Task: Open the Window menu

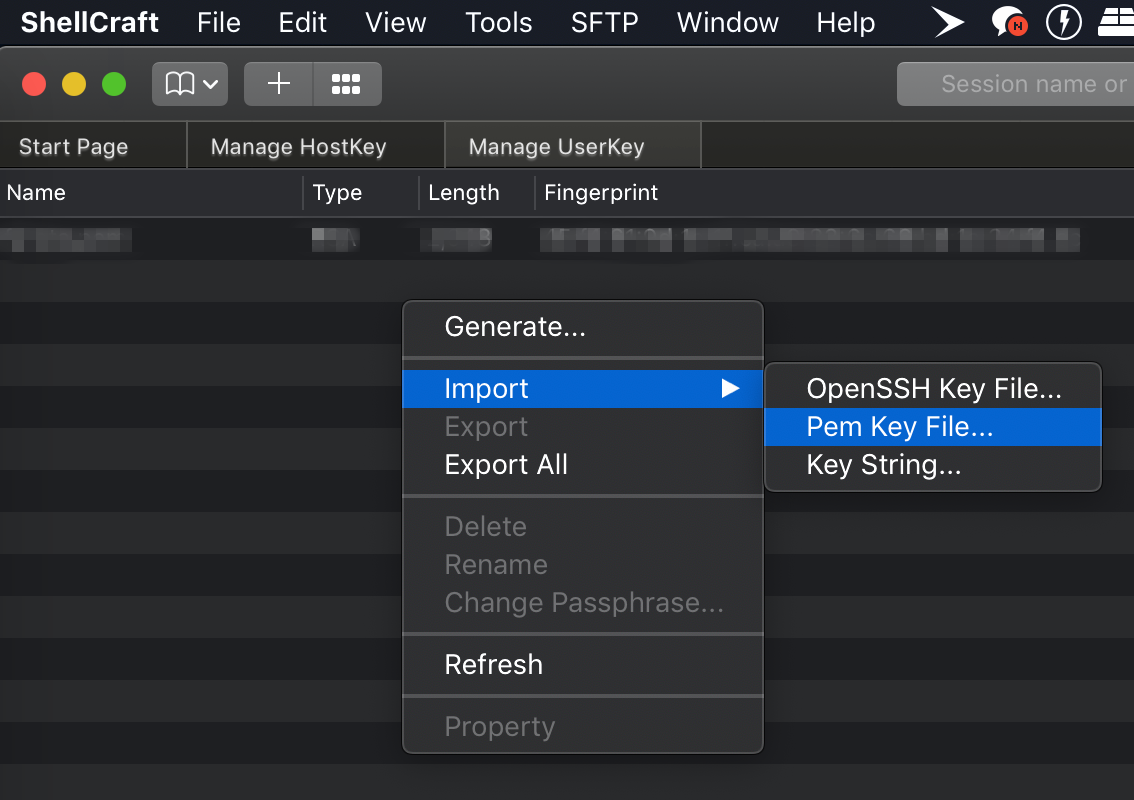Action: pyautogui.click(x=728, y=22)
